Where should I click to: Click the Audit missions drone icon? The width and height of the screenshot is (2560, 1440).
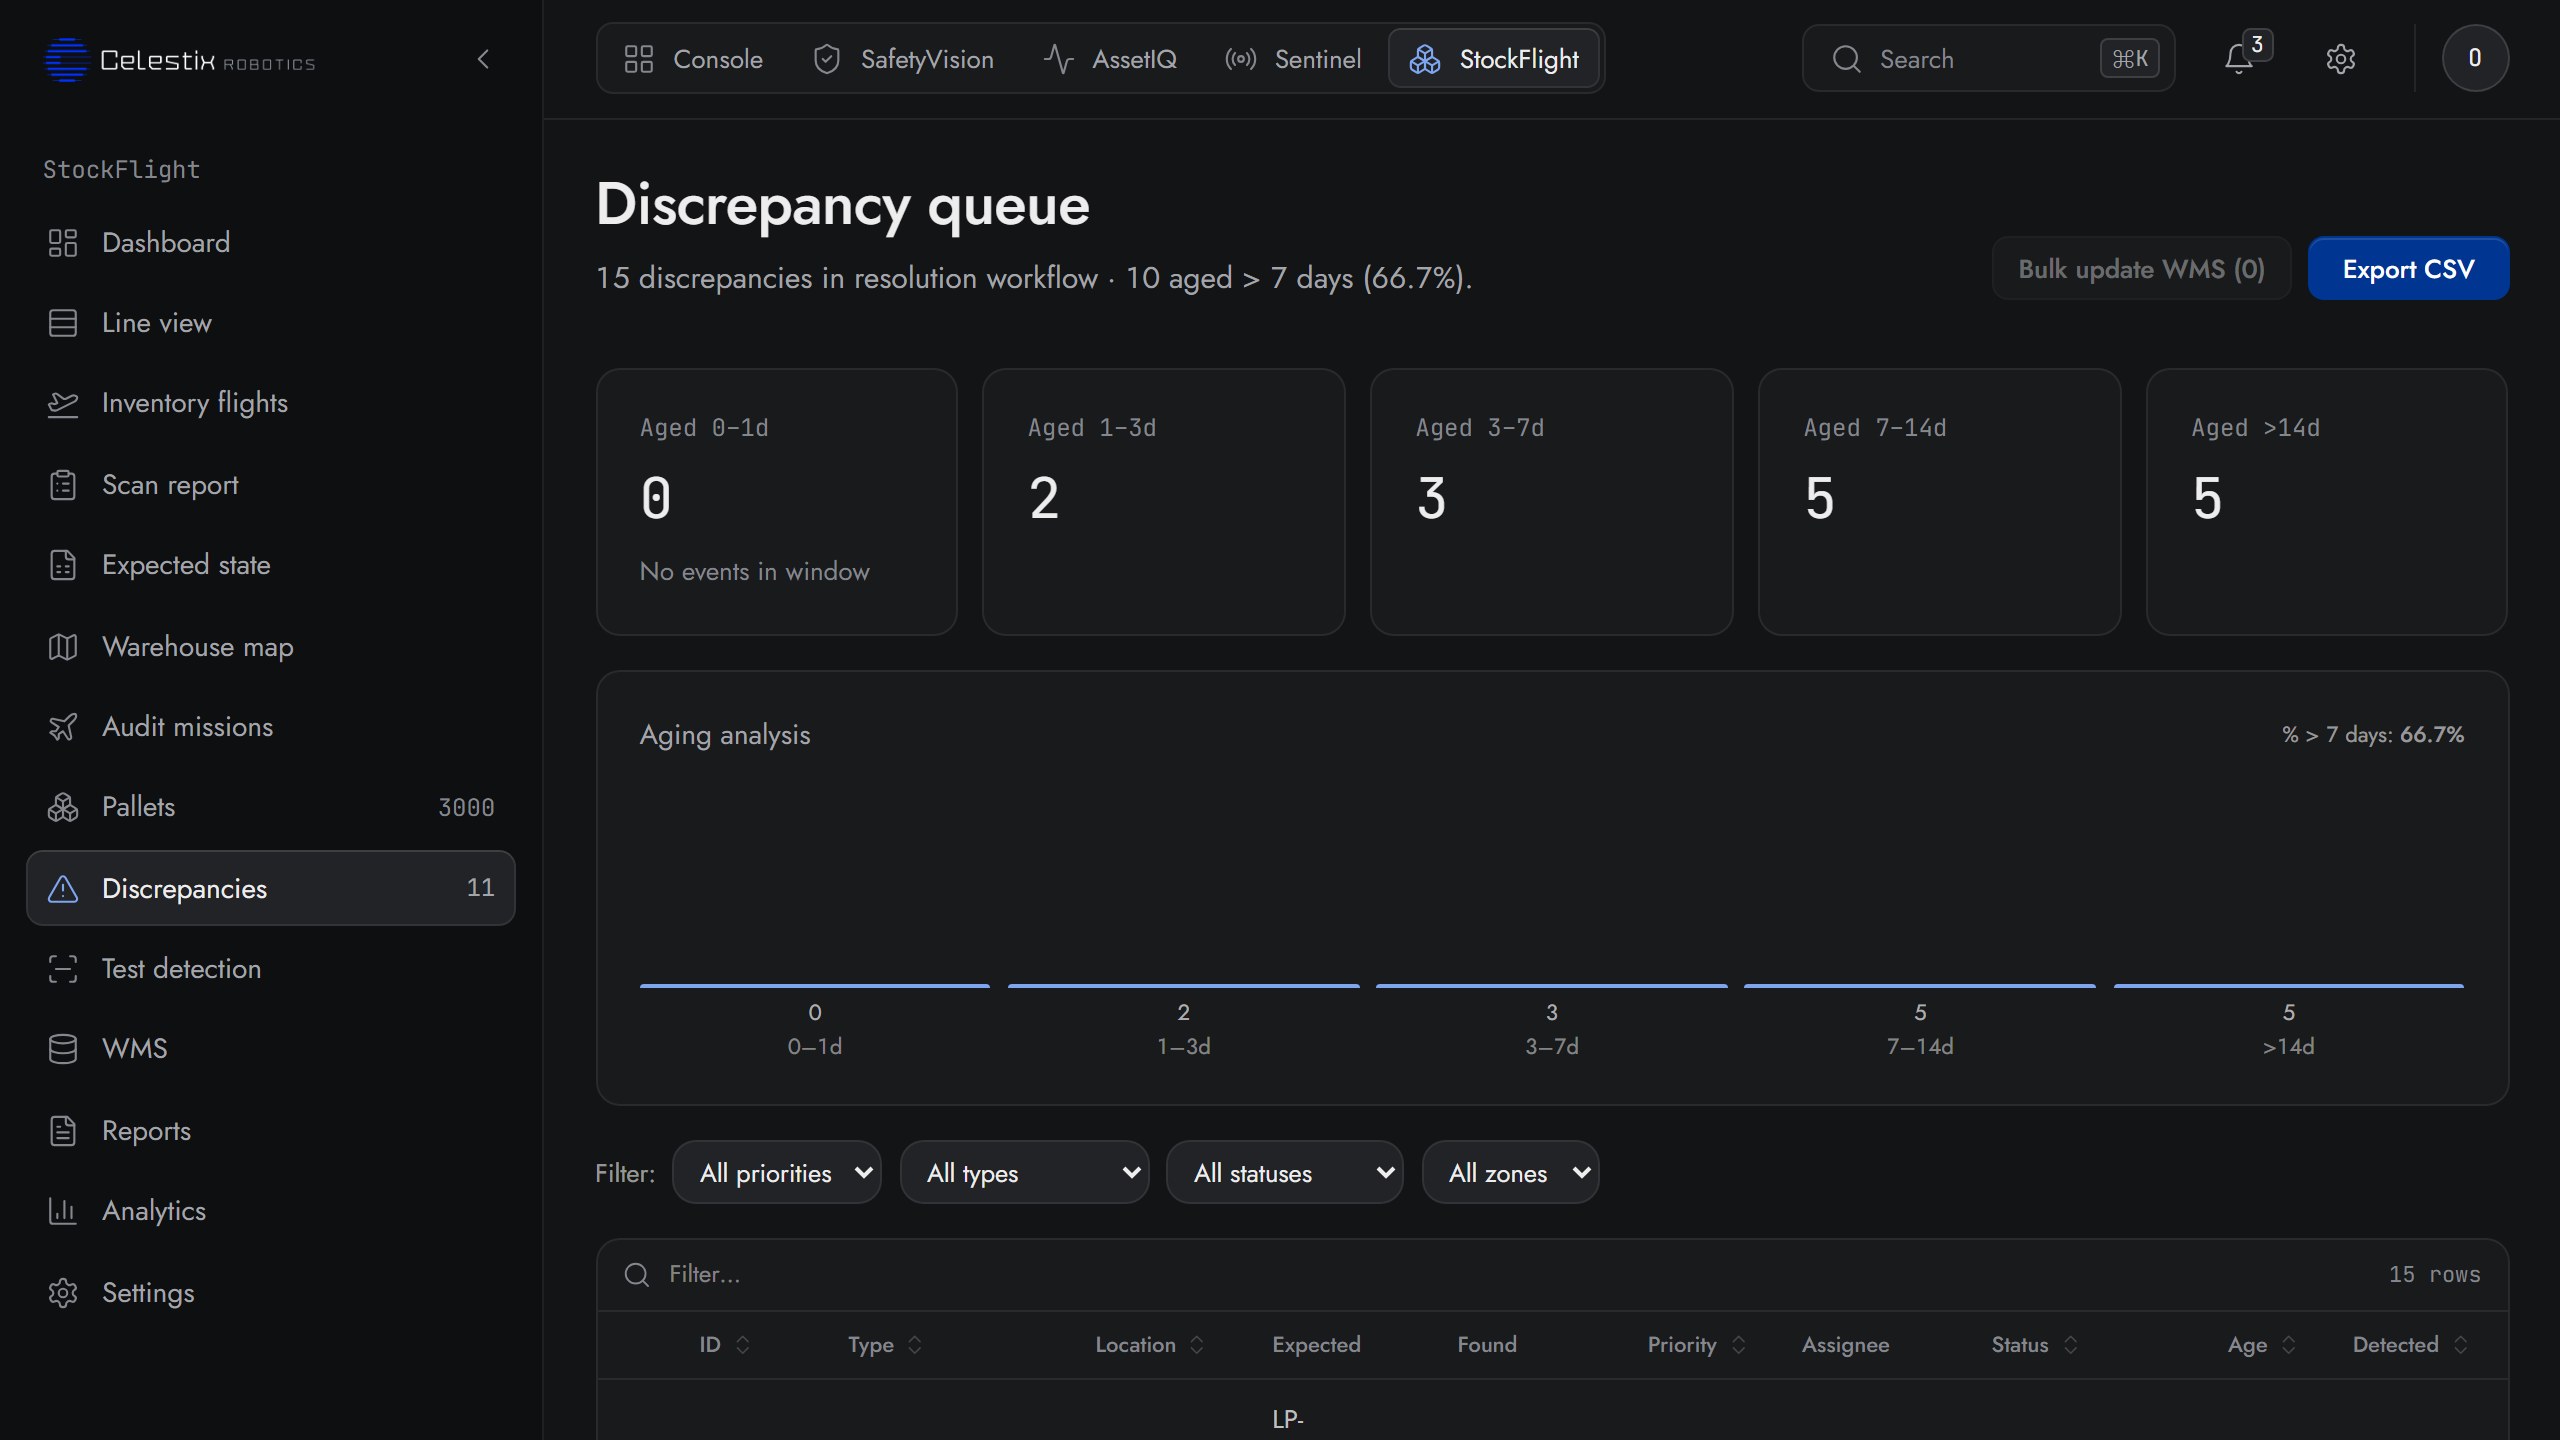63,727
